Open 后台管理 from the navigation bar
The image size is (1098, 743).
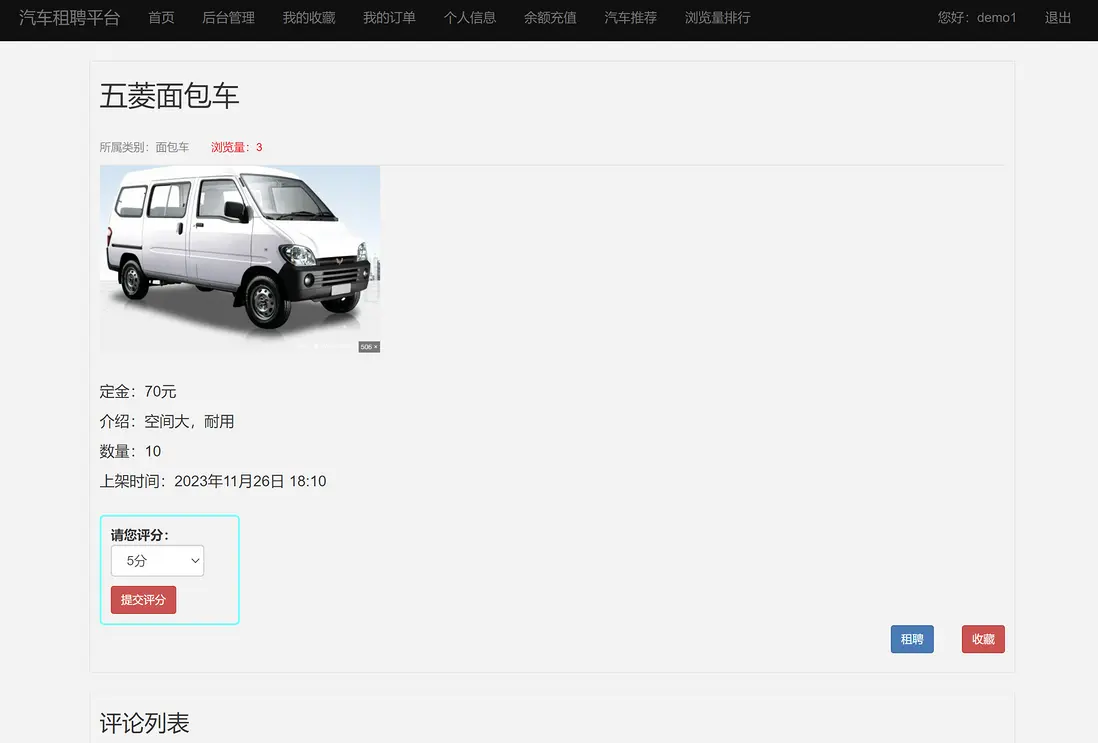228,18
